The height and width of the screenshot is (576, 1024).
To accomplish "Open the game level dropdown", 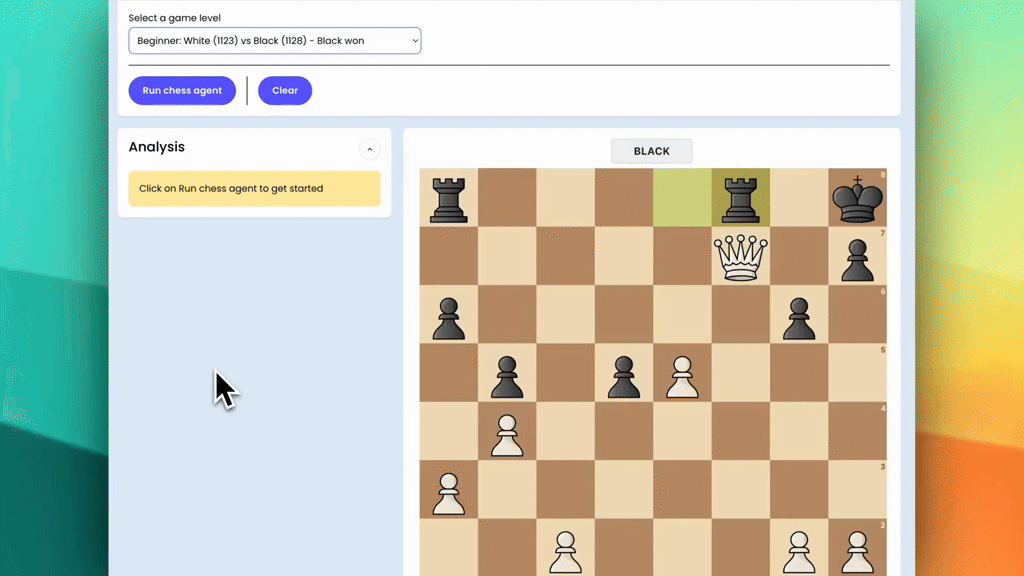I will point(274,40).
